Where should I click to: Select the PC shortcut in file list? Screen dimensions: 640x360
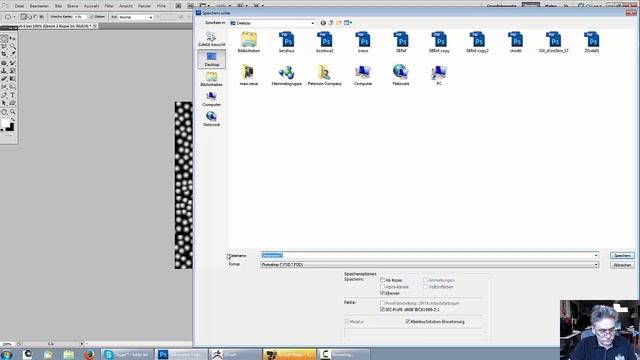439,76
